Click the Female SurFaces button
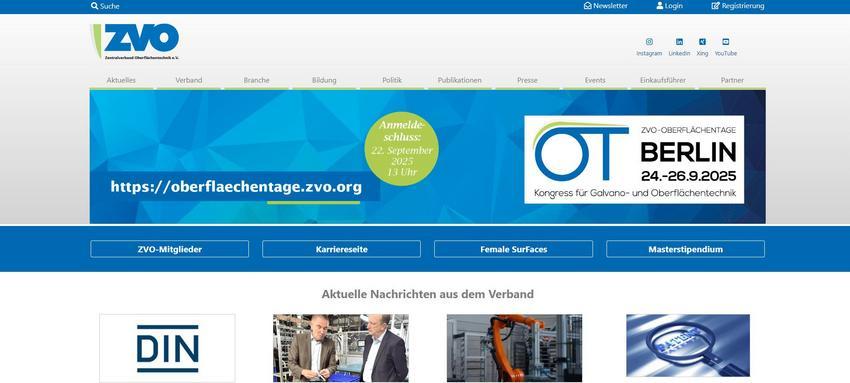Viewport: 850px width, 383px height. (513, 249)
